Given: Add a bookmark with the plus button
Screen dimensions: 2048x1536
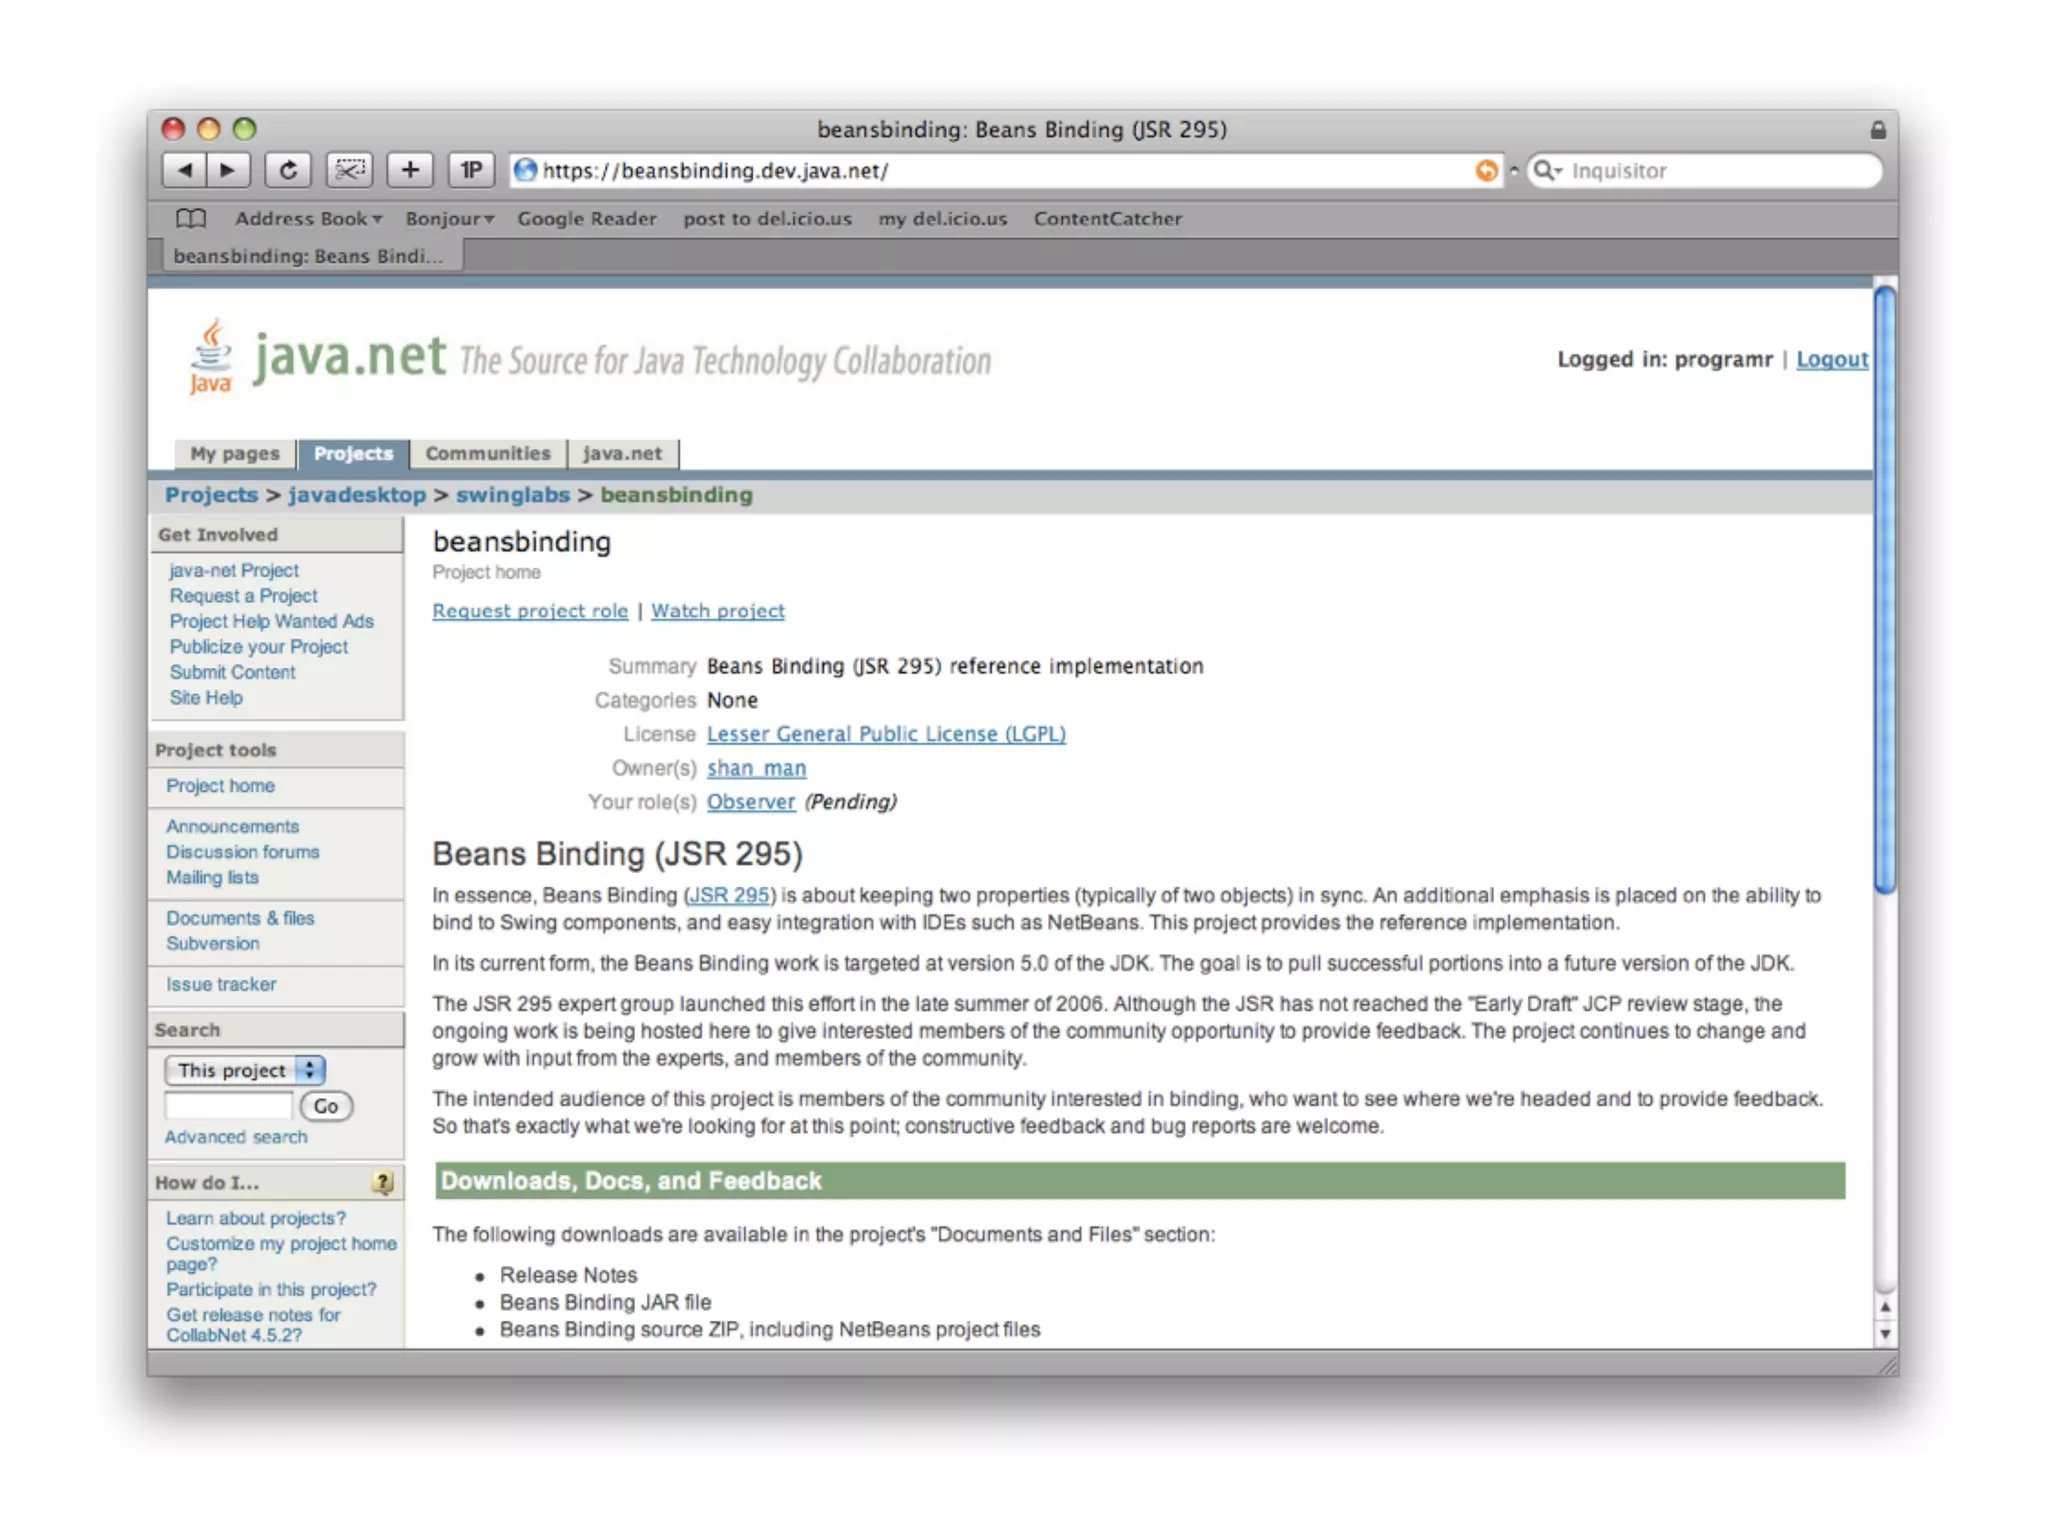Looking at the screenshot, I should [410, 170].
